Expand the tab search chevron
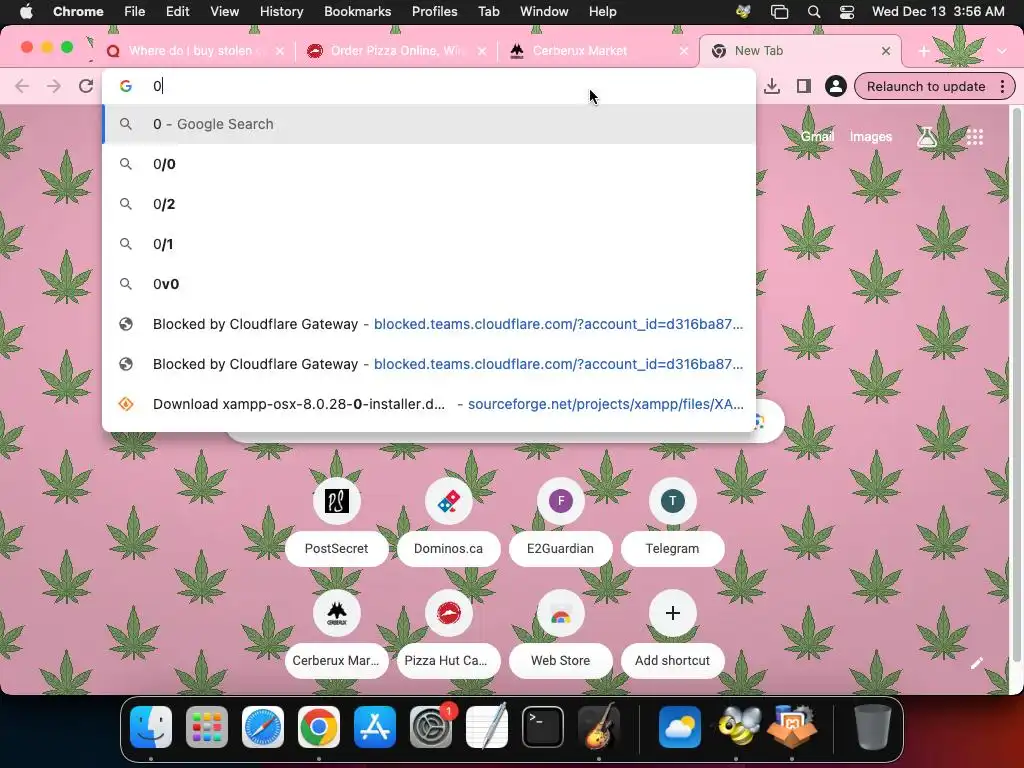The height and width of the screenshot is (768, 1024). [1002, 51]
